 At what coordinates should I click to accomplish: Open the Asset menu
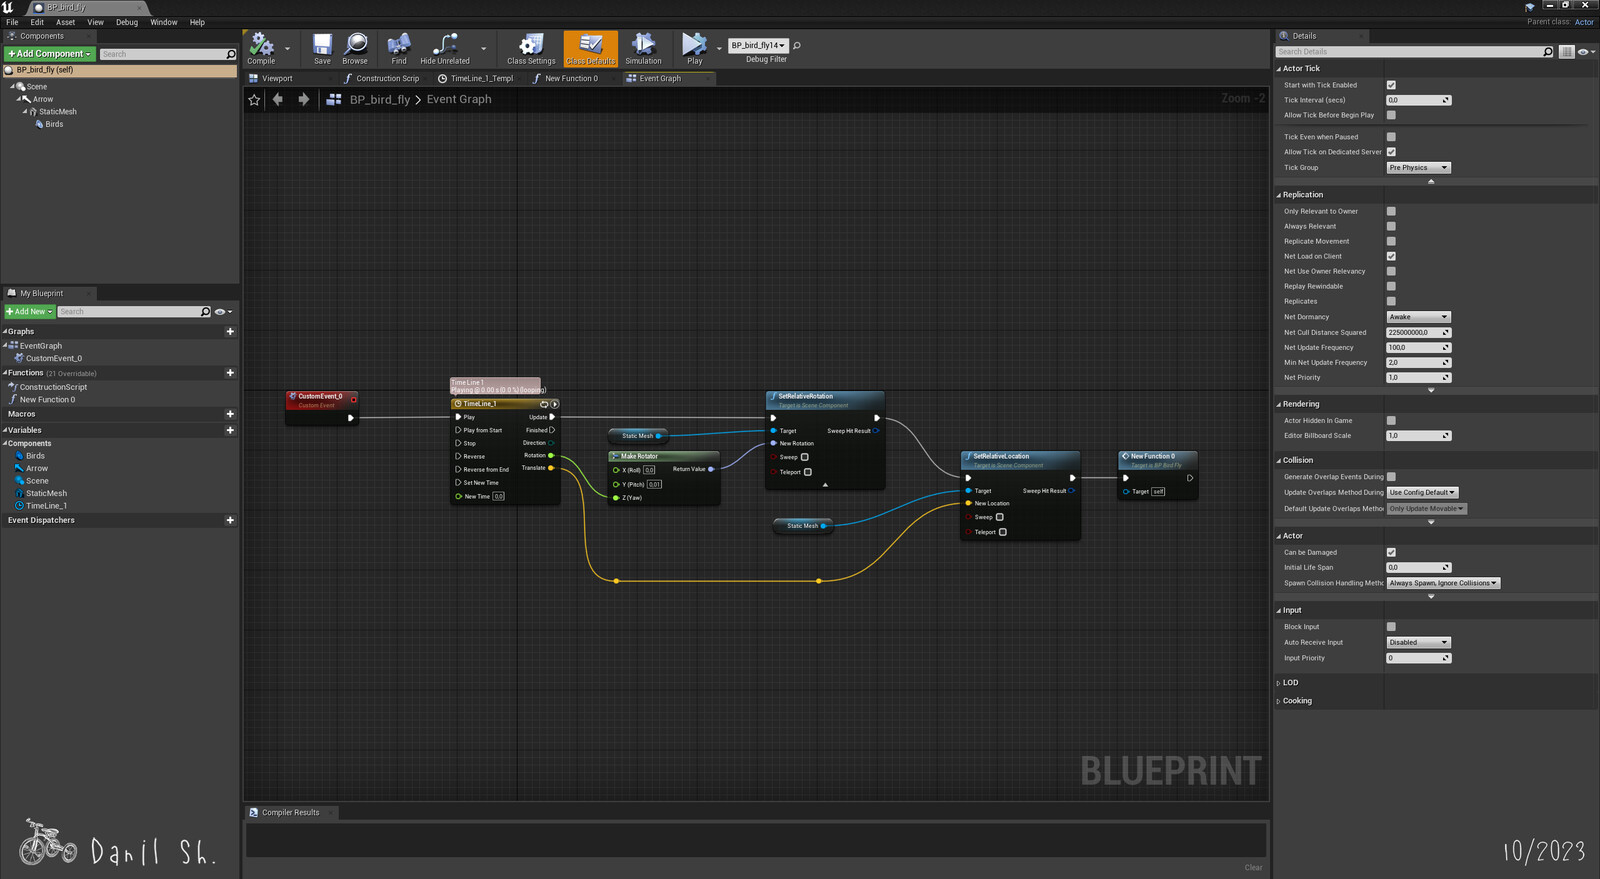[x=65, y=22]
